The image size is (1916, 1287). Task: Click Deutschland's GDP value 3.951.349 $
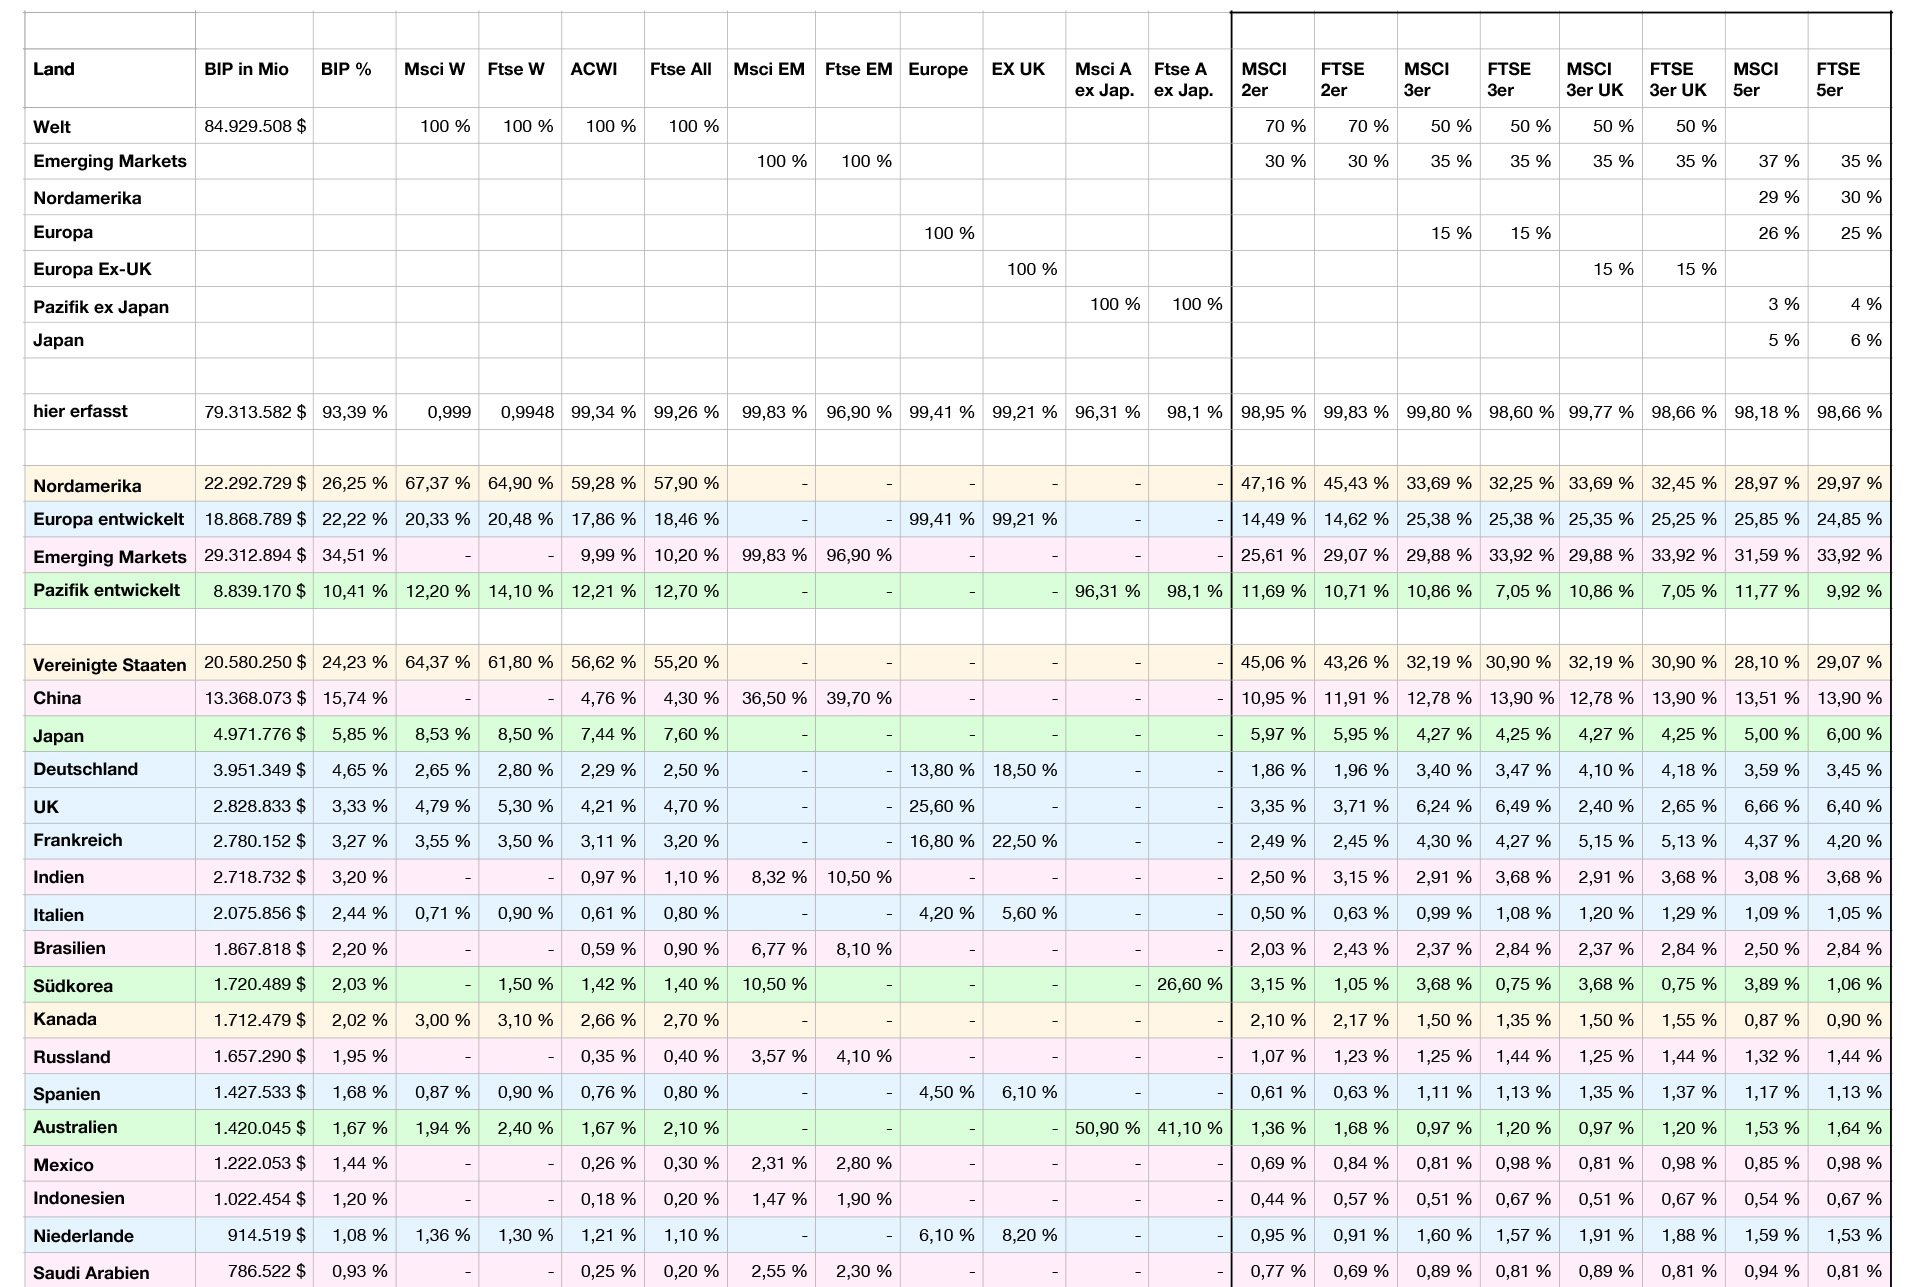point(259,770)
